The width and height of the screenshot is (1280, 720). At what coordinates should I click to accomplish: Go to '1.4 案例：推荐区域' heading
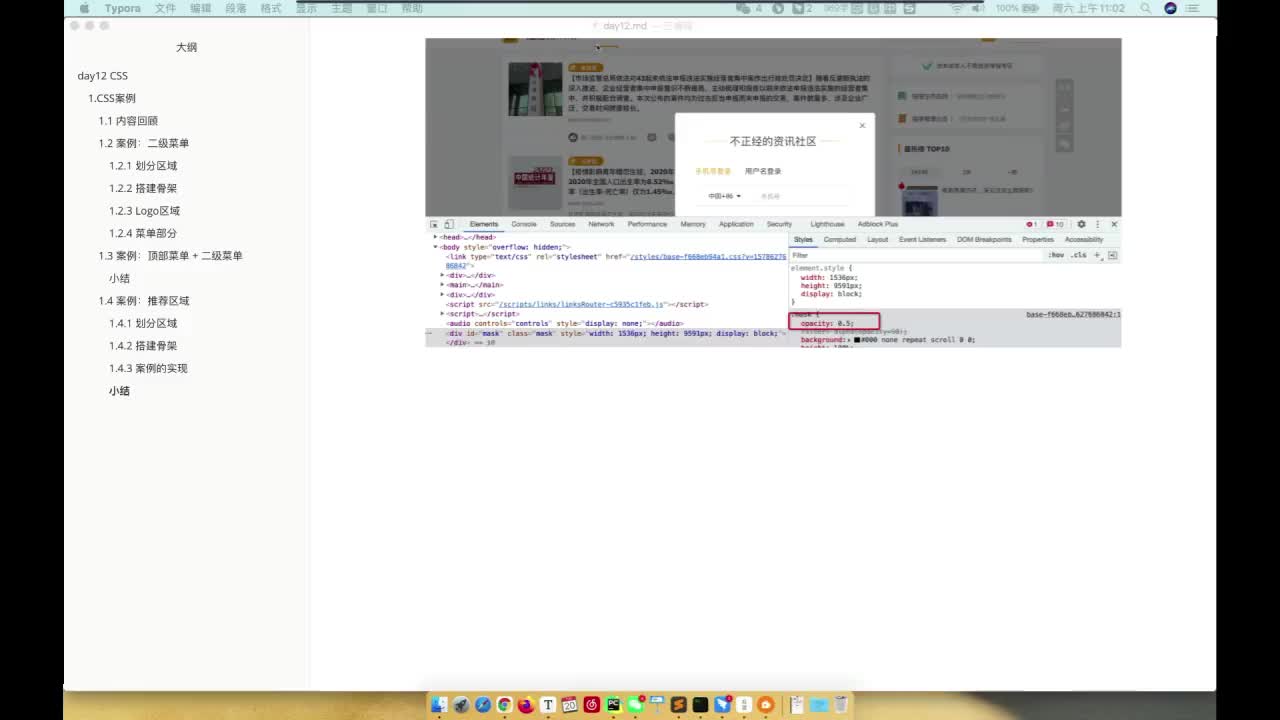pyautogui.click(x=144, y=301)
